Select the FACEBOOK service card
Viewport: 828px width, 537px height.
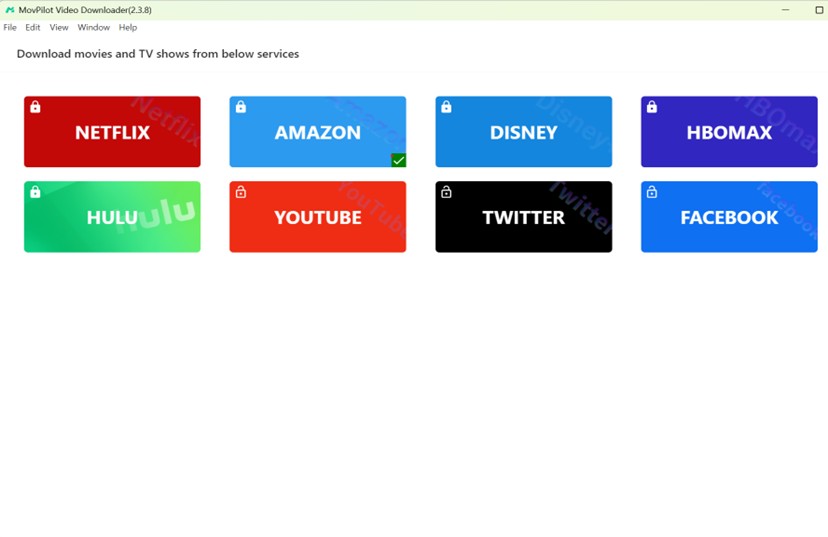click(729, 216)
